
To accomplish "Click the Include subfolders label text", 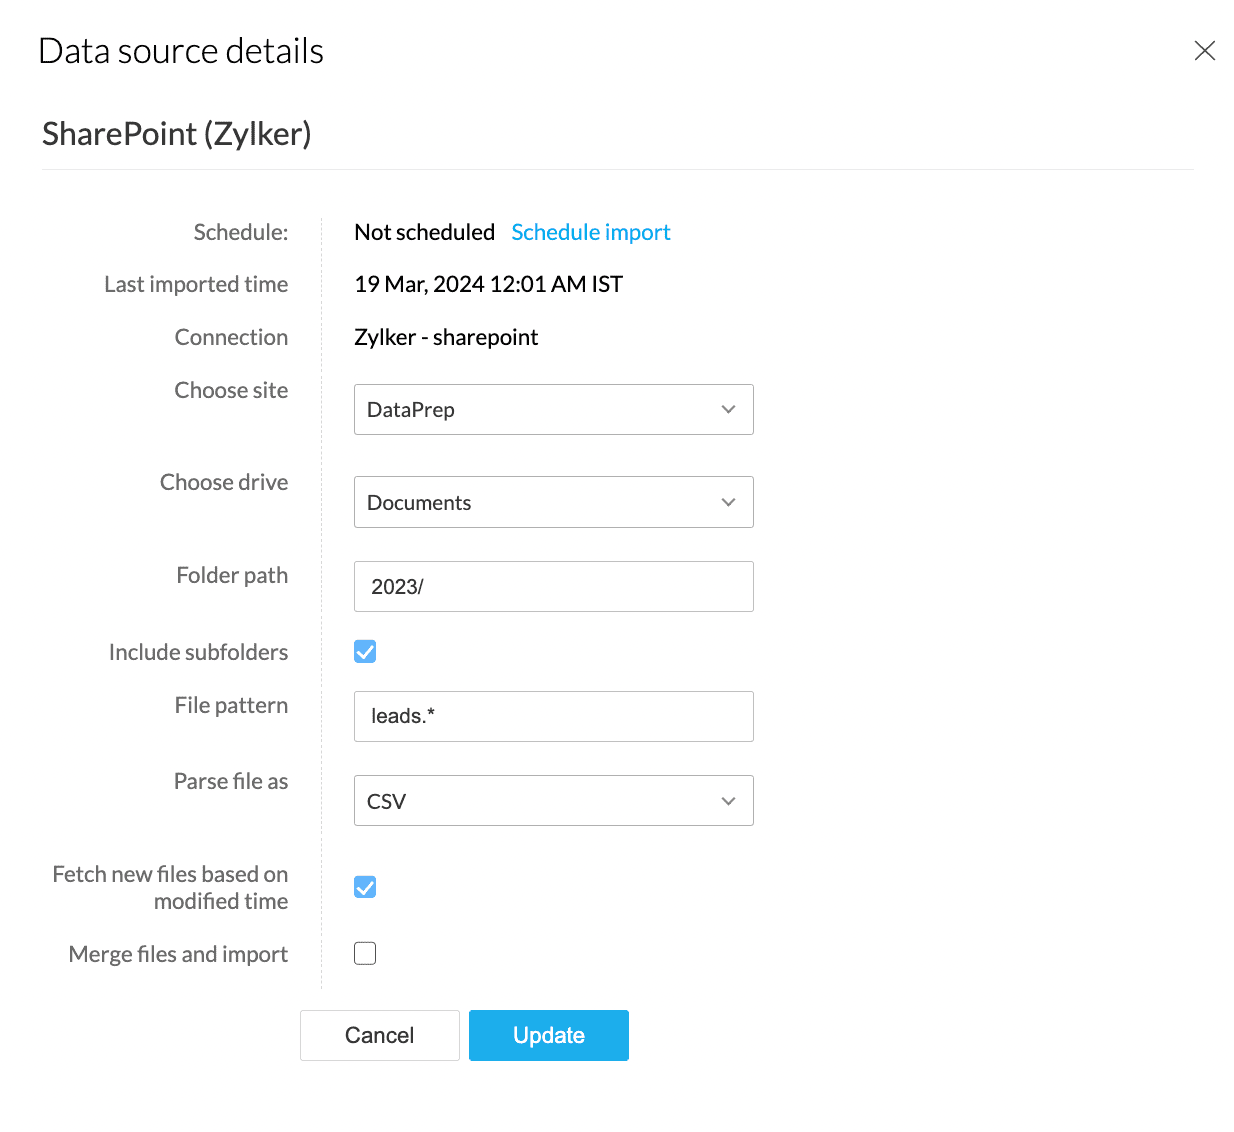I will click(x=198, y=652).
